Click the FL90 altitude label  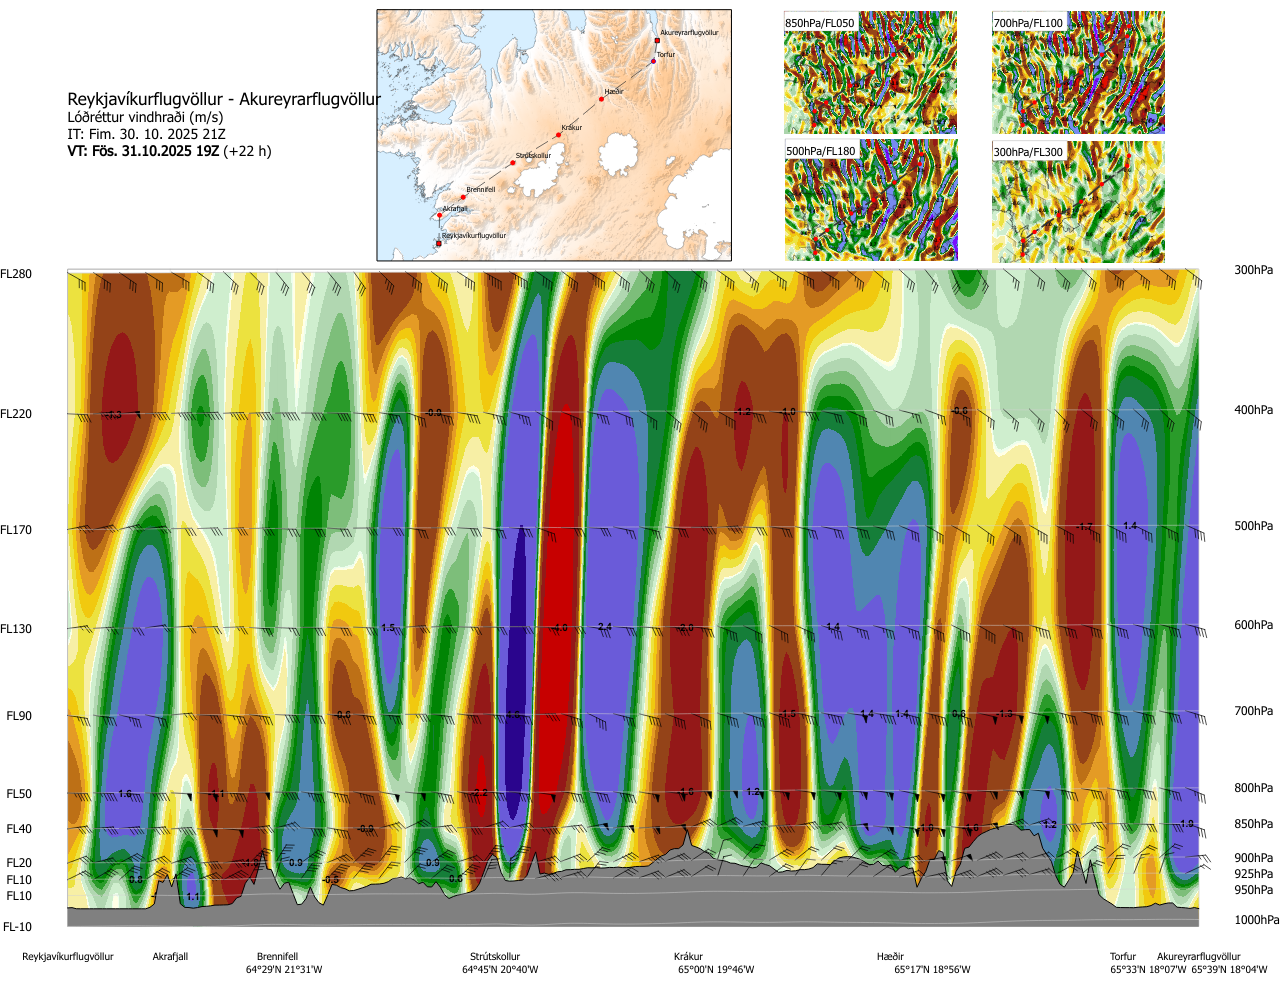[x=19, y=716]
